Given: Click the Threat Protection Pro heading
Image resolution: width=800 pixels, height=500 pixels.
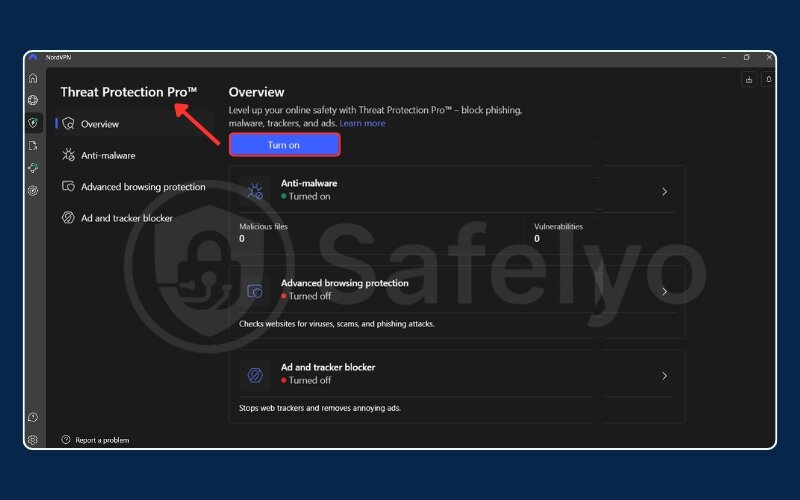Looking at the screenshot, I should coord(129,92).
